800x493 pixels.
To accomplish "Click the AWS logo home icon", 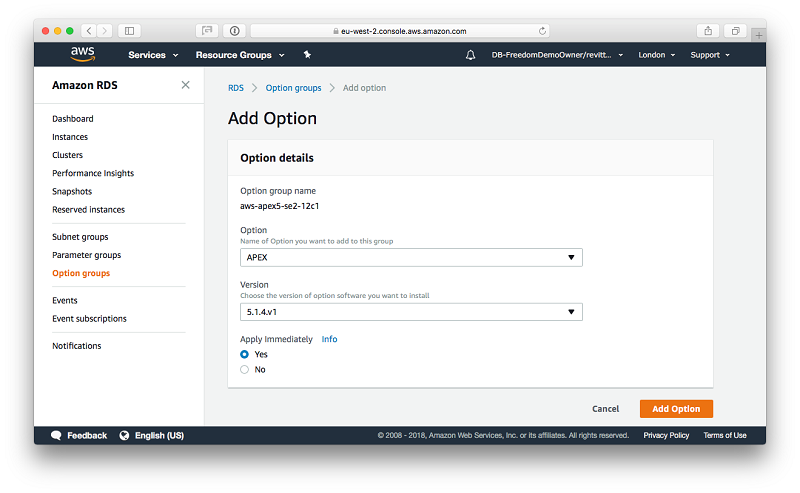I will pyautogui.click(x=83, y=54).
